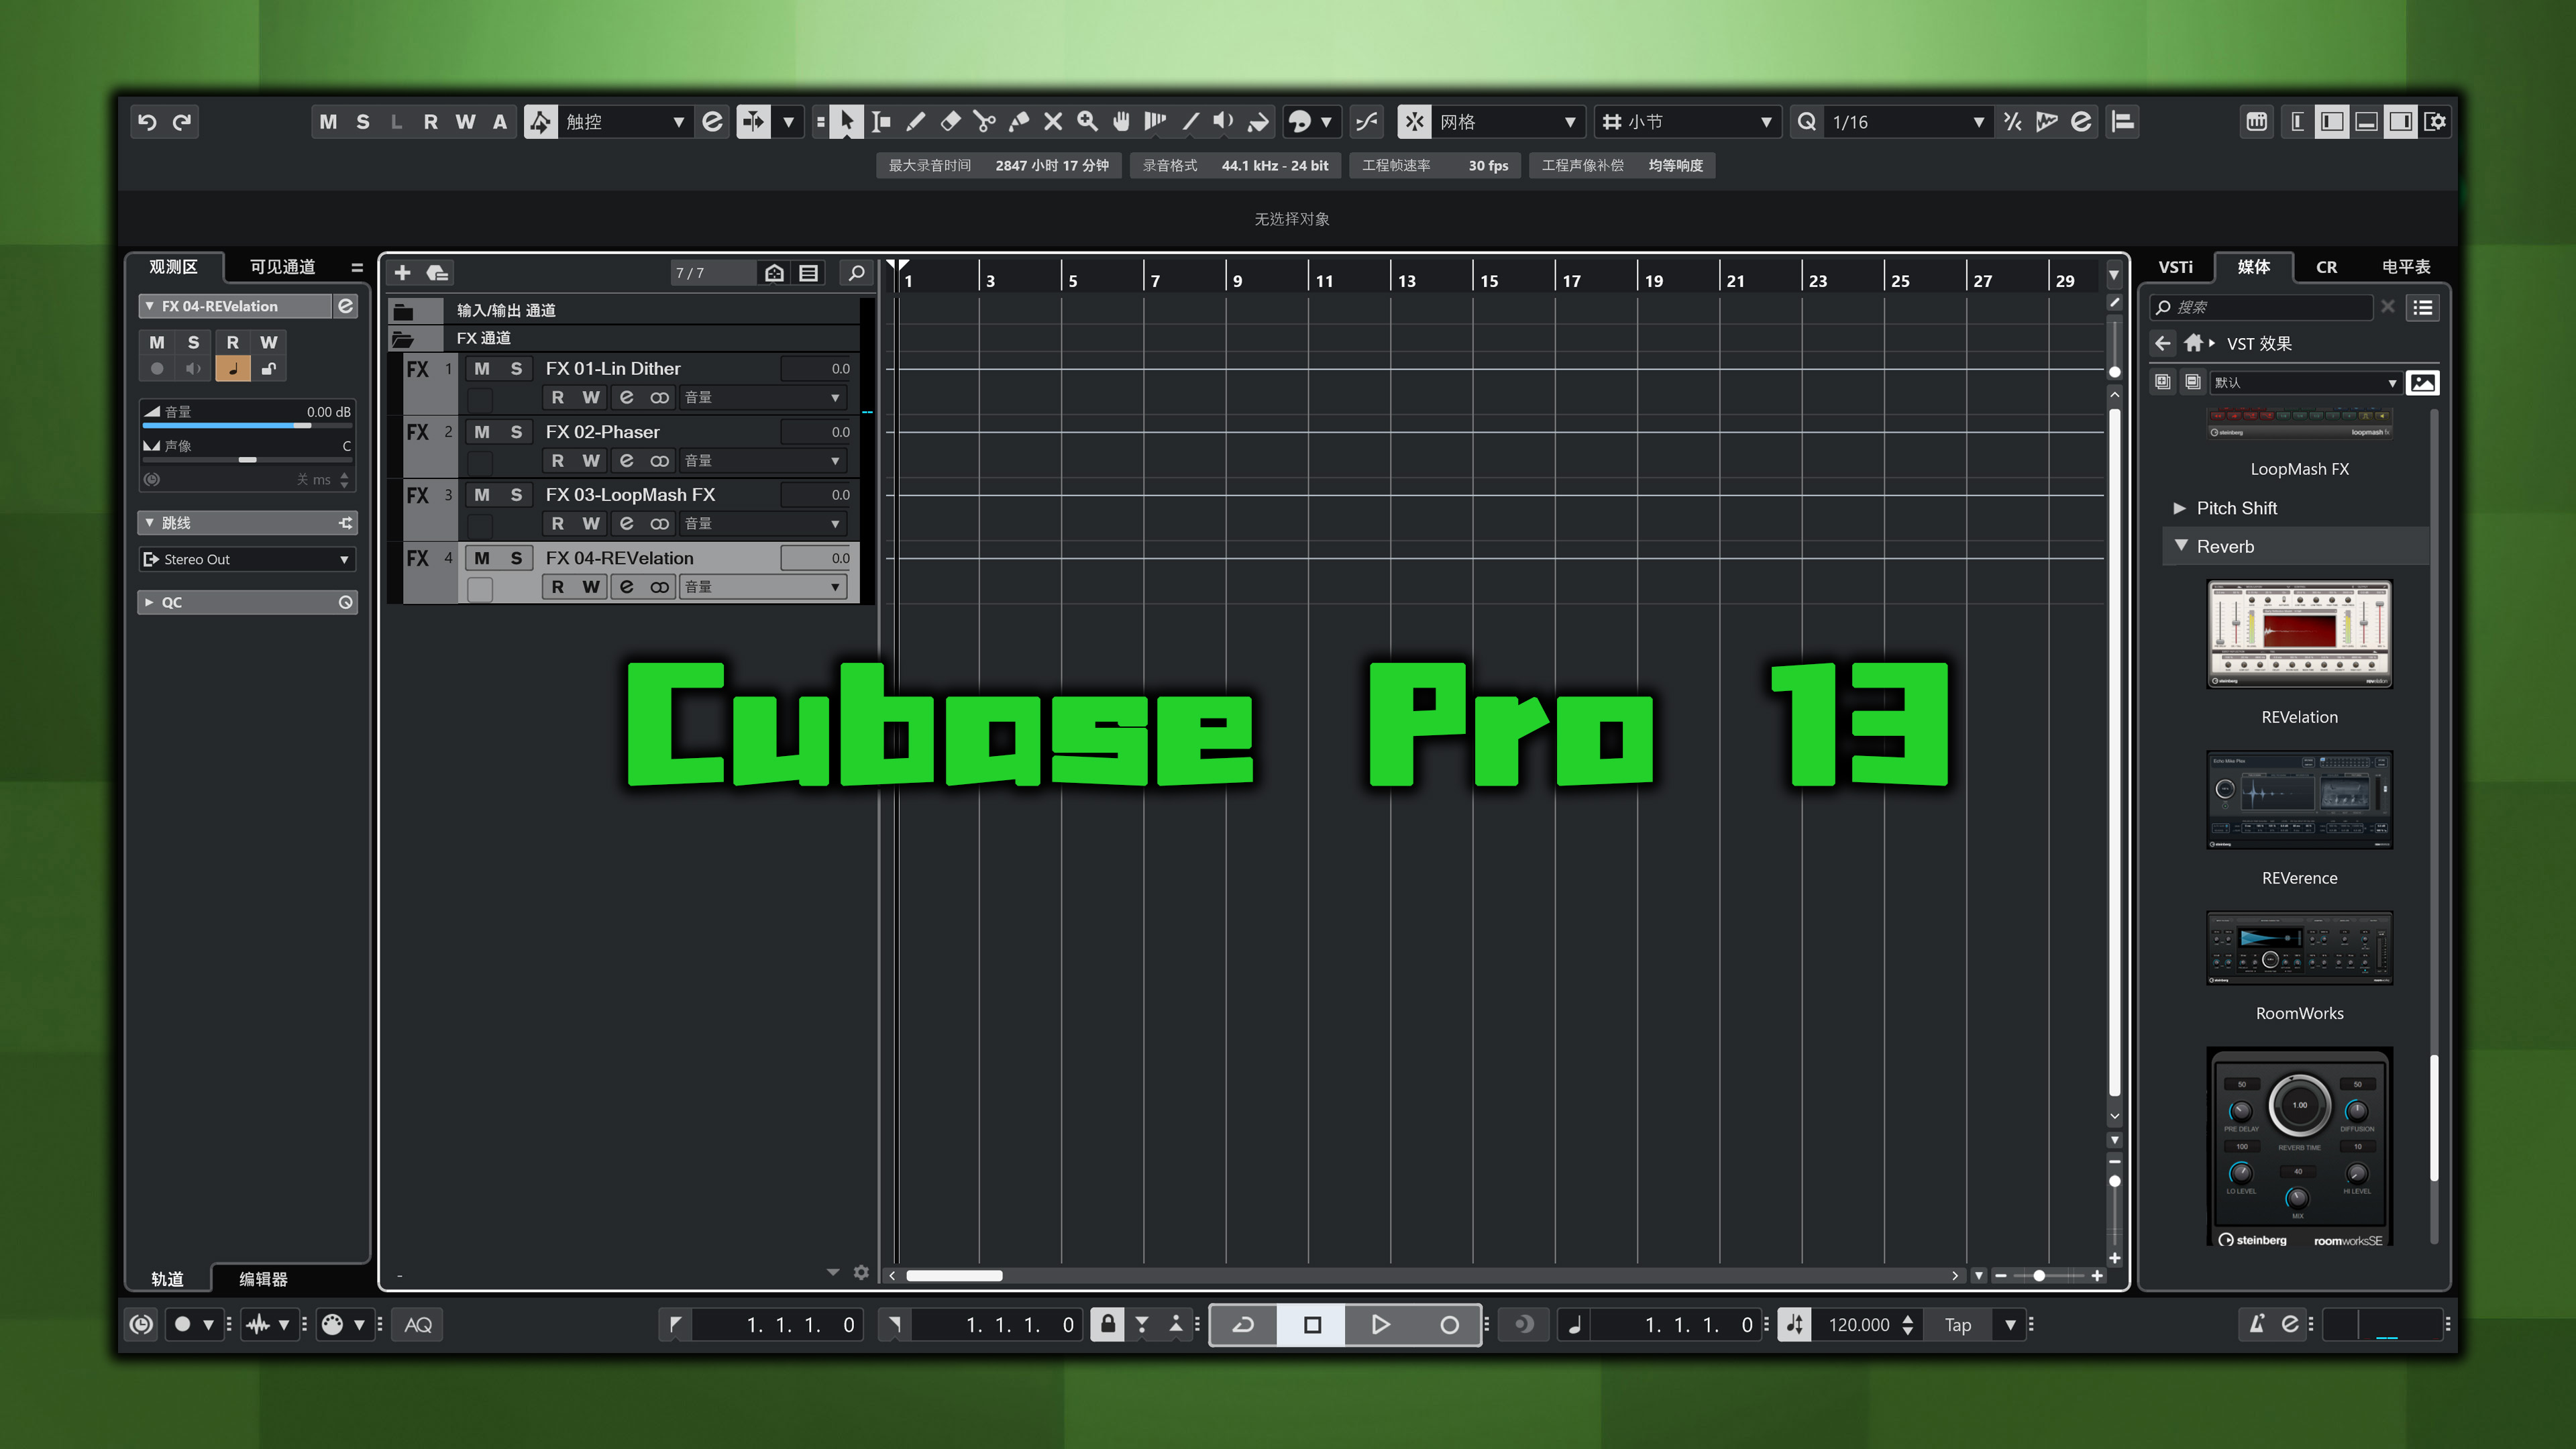Switch to the 可见通道 tab
Image resolution: width=2576 pixels, height=1449 pixels.
(x=282, y=267)
